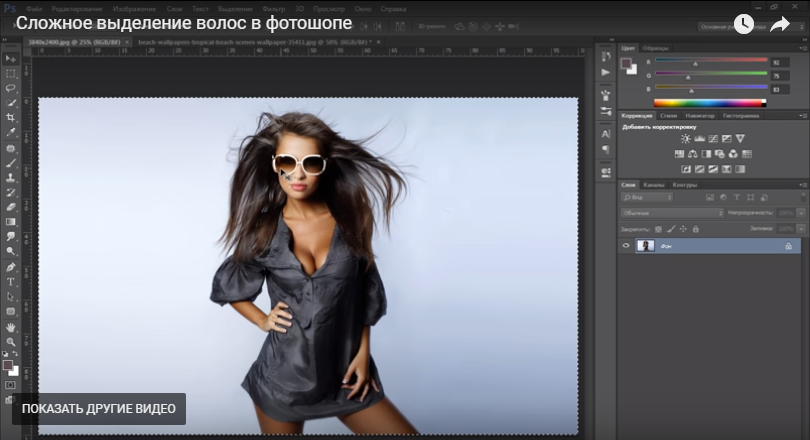Image resolution: width=810 pixels, height=440 pixels.
Task: Click the Watch Later clock icon
Action: coord(744,25)
